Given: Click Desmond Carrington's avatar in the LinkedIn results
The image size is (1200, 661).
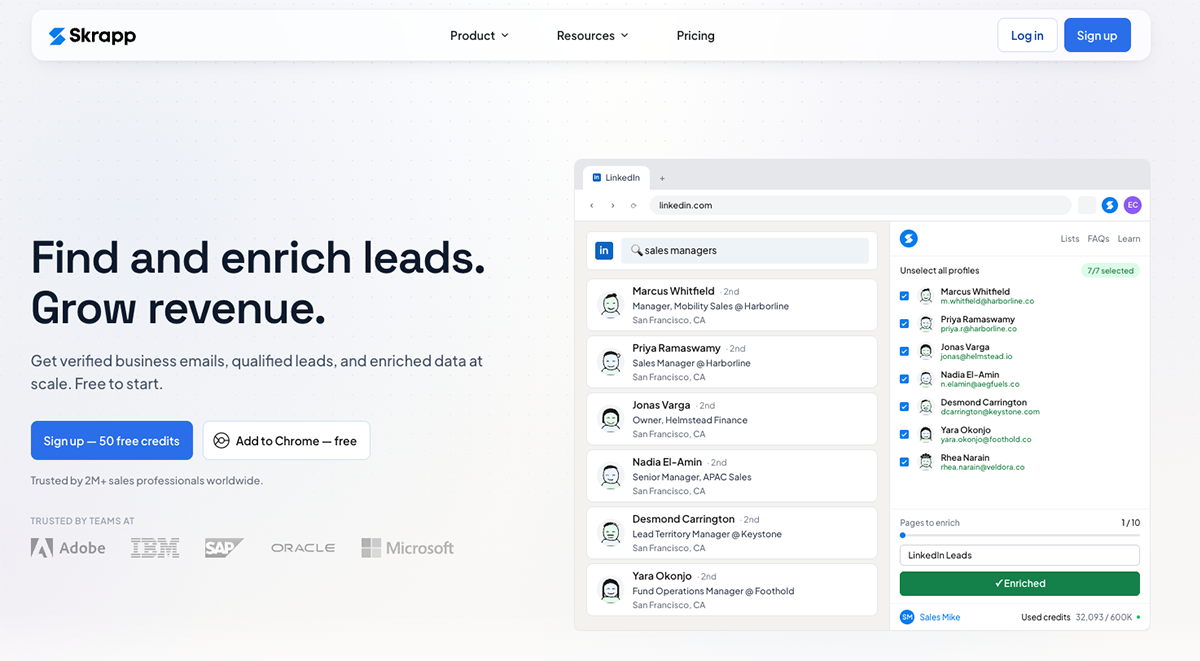Looking at the screenshot, I should tap(610, 533).
